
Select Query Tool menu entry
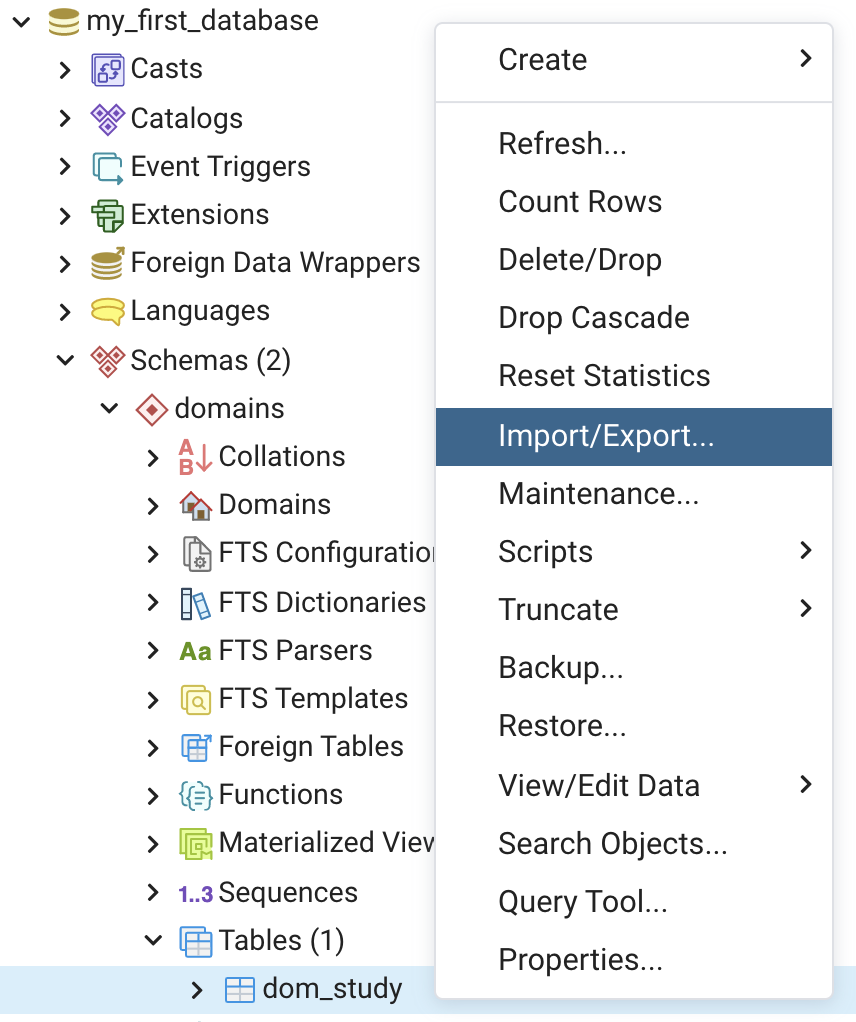tap(583, 902)
